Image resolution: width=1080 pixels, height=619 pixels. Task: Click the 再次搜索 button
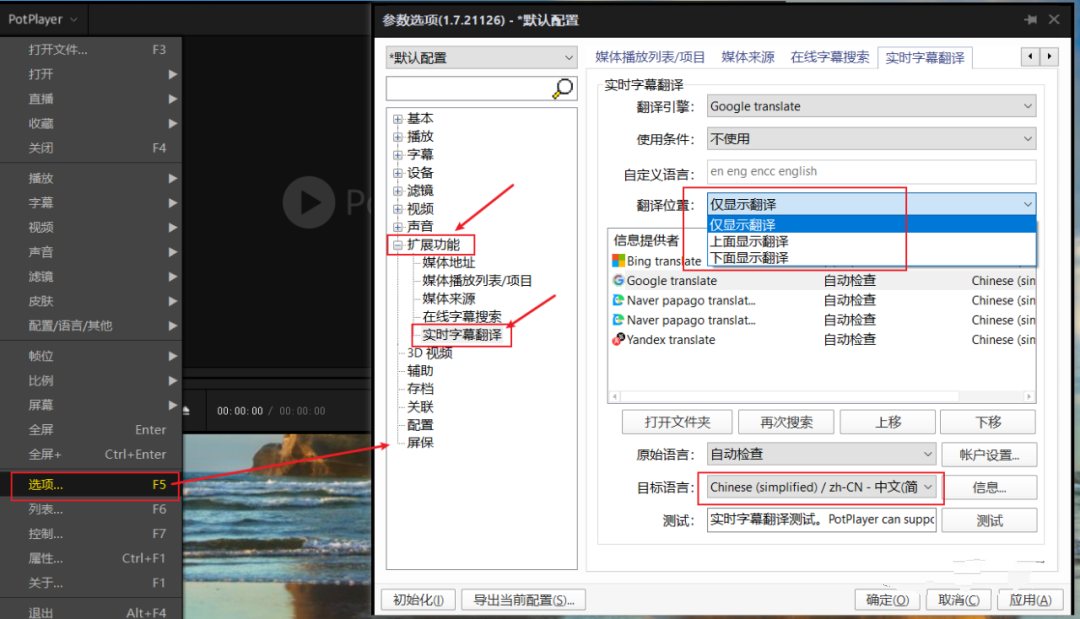click(786, 422)
